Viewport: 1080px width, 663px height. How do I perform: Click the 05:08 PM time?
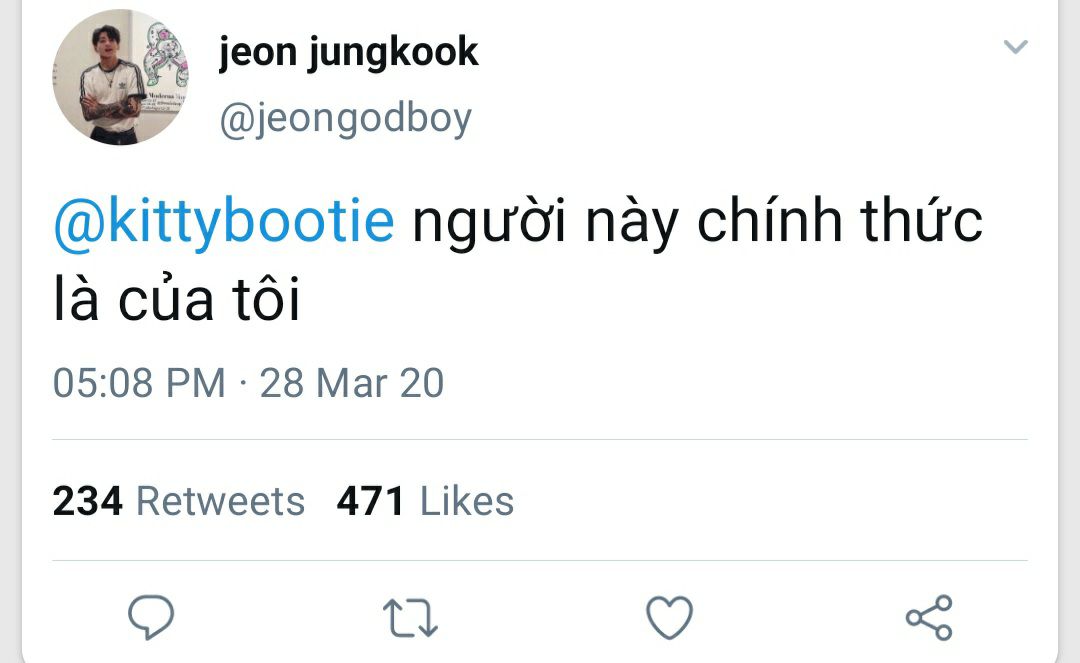[139, 383]
